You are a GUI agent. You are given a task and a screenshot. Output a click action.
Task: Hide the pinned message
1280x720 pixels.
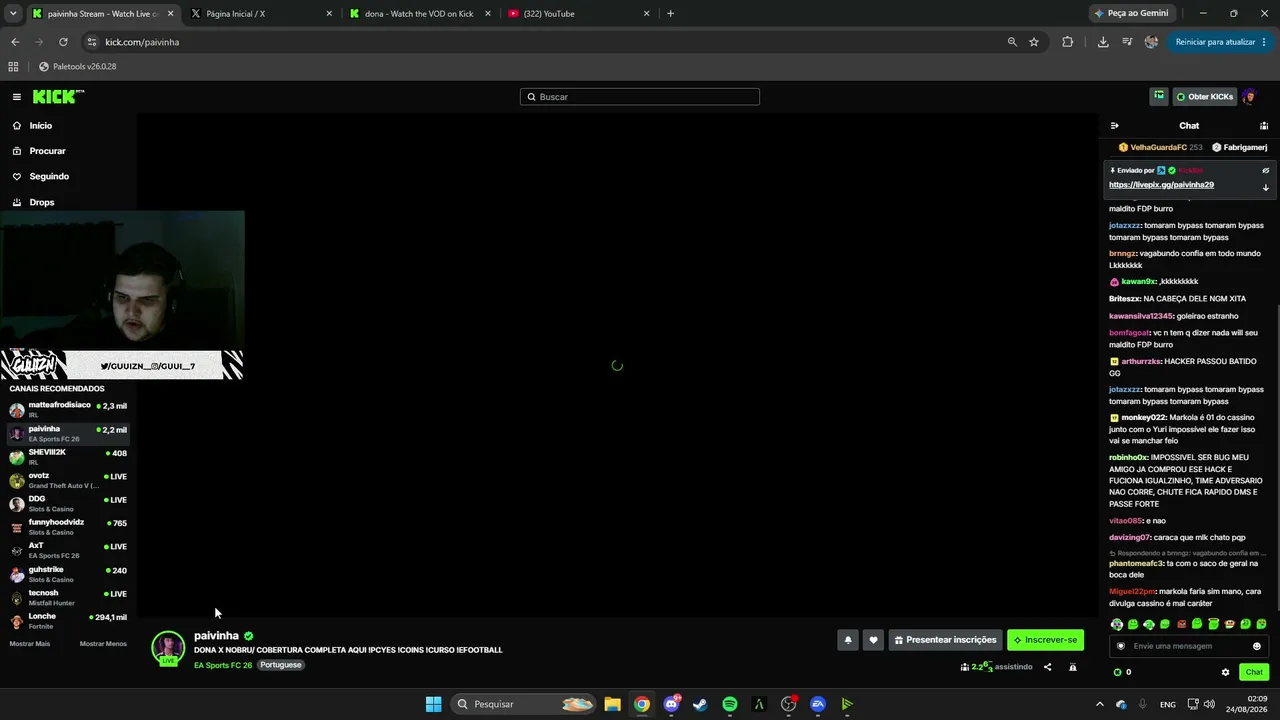1265,170
